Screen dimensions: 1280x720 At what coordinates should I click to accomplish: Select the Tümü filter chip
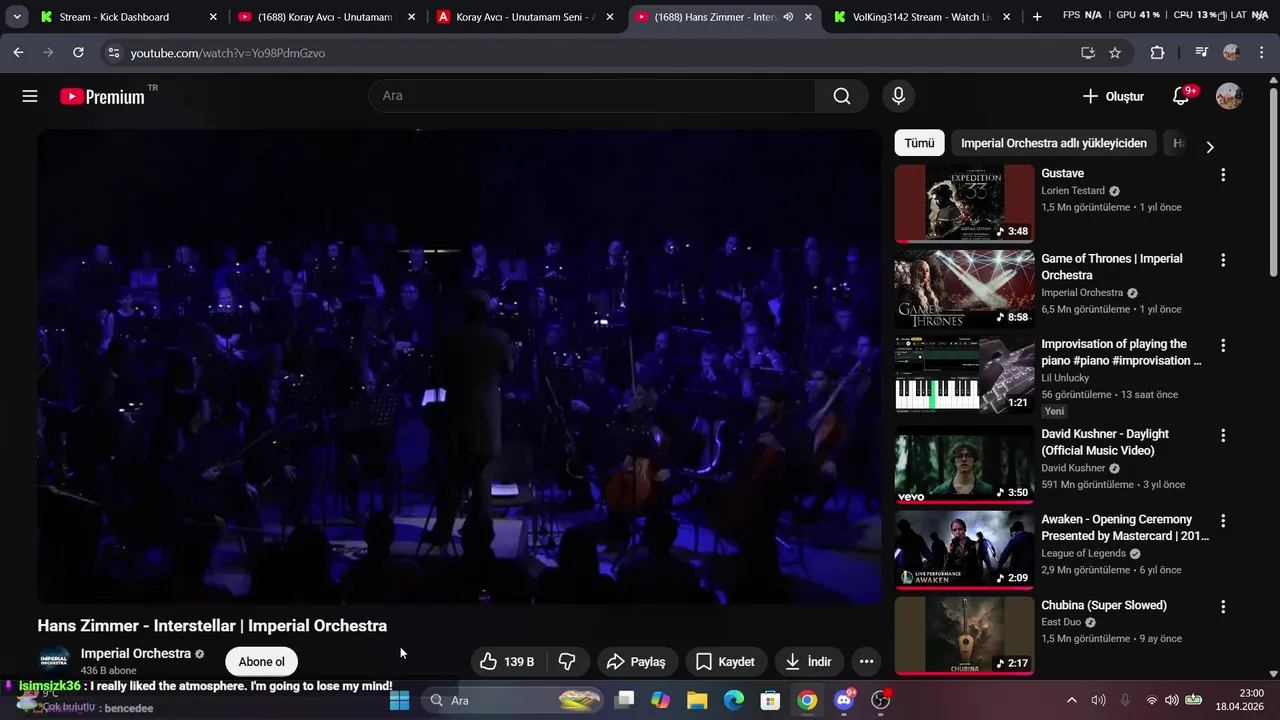[919, 143]
